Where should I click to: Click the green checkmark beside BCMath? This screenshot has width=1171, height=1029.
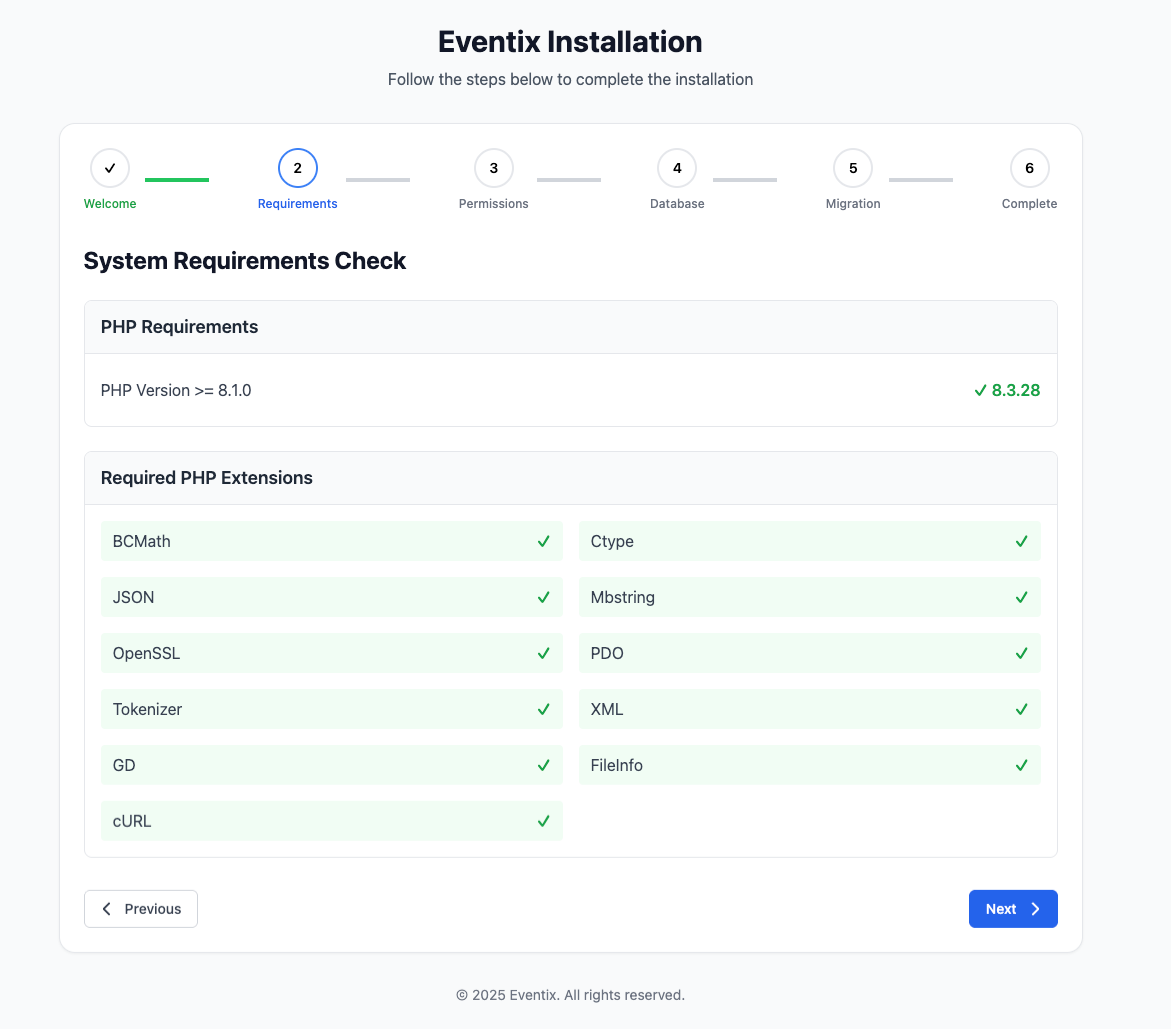[x=543, y=541]
